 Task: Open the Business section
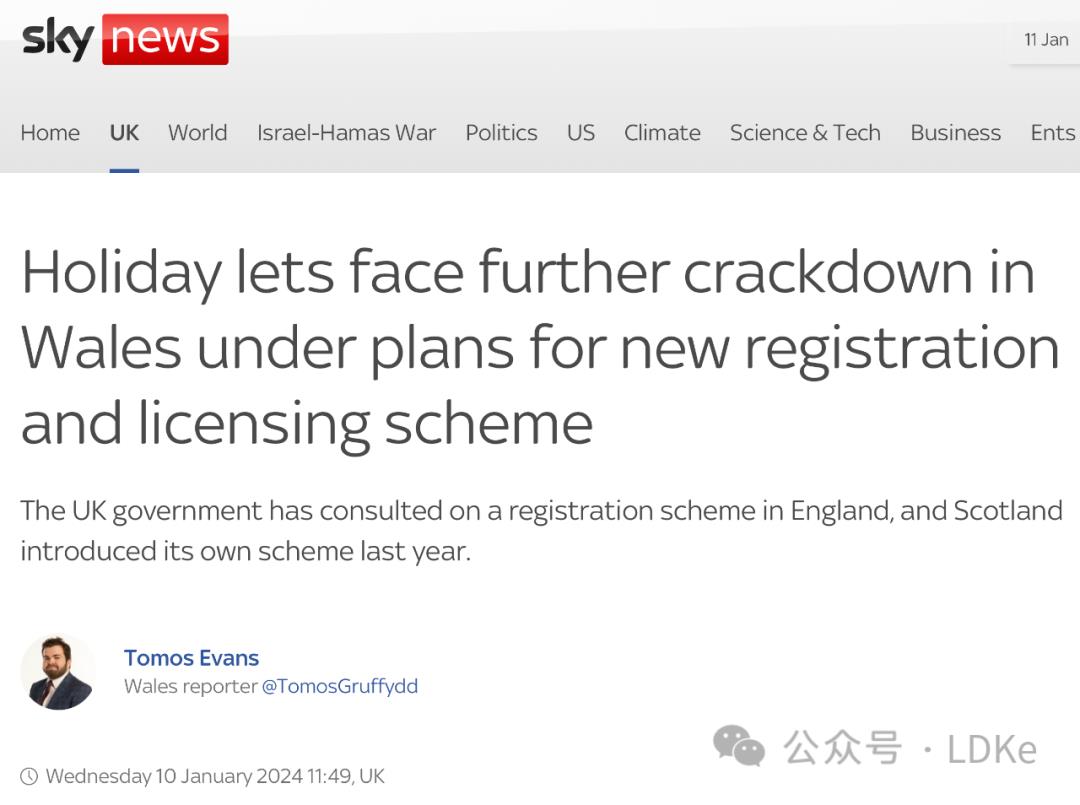coord(955,133)
